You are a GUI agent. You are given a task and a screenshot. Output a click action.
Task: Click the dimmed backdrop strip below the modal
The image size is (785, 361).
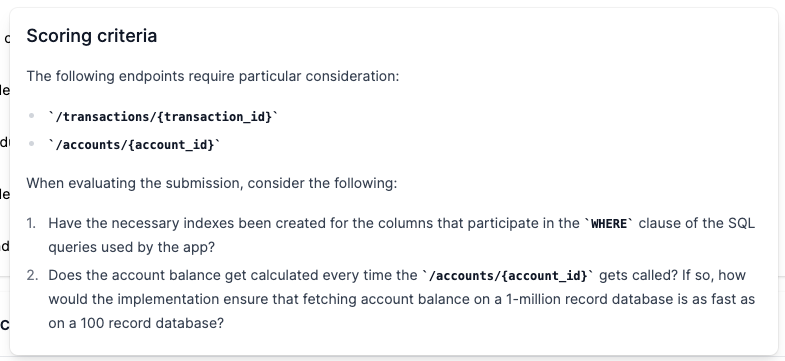pyautogui.click(x=392, y=358)
